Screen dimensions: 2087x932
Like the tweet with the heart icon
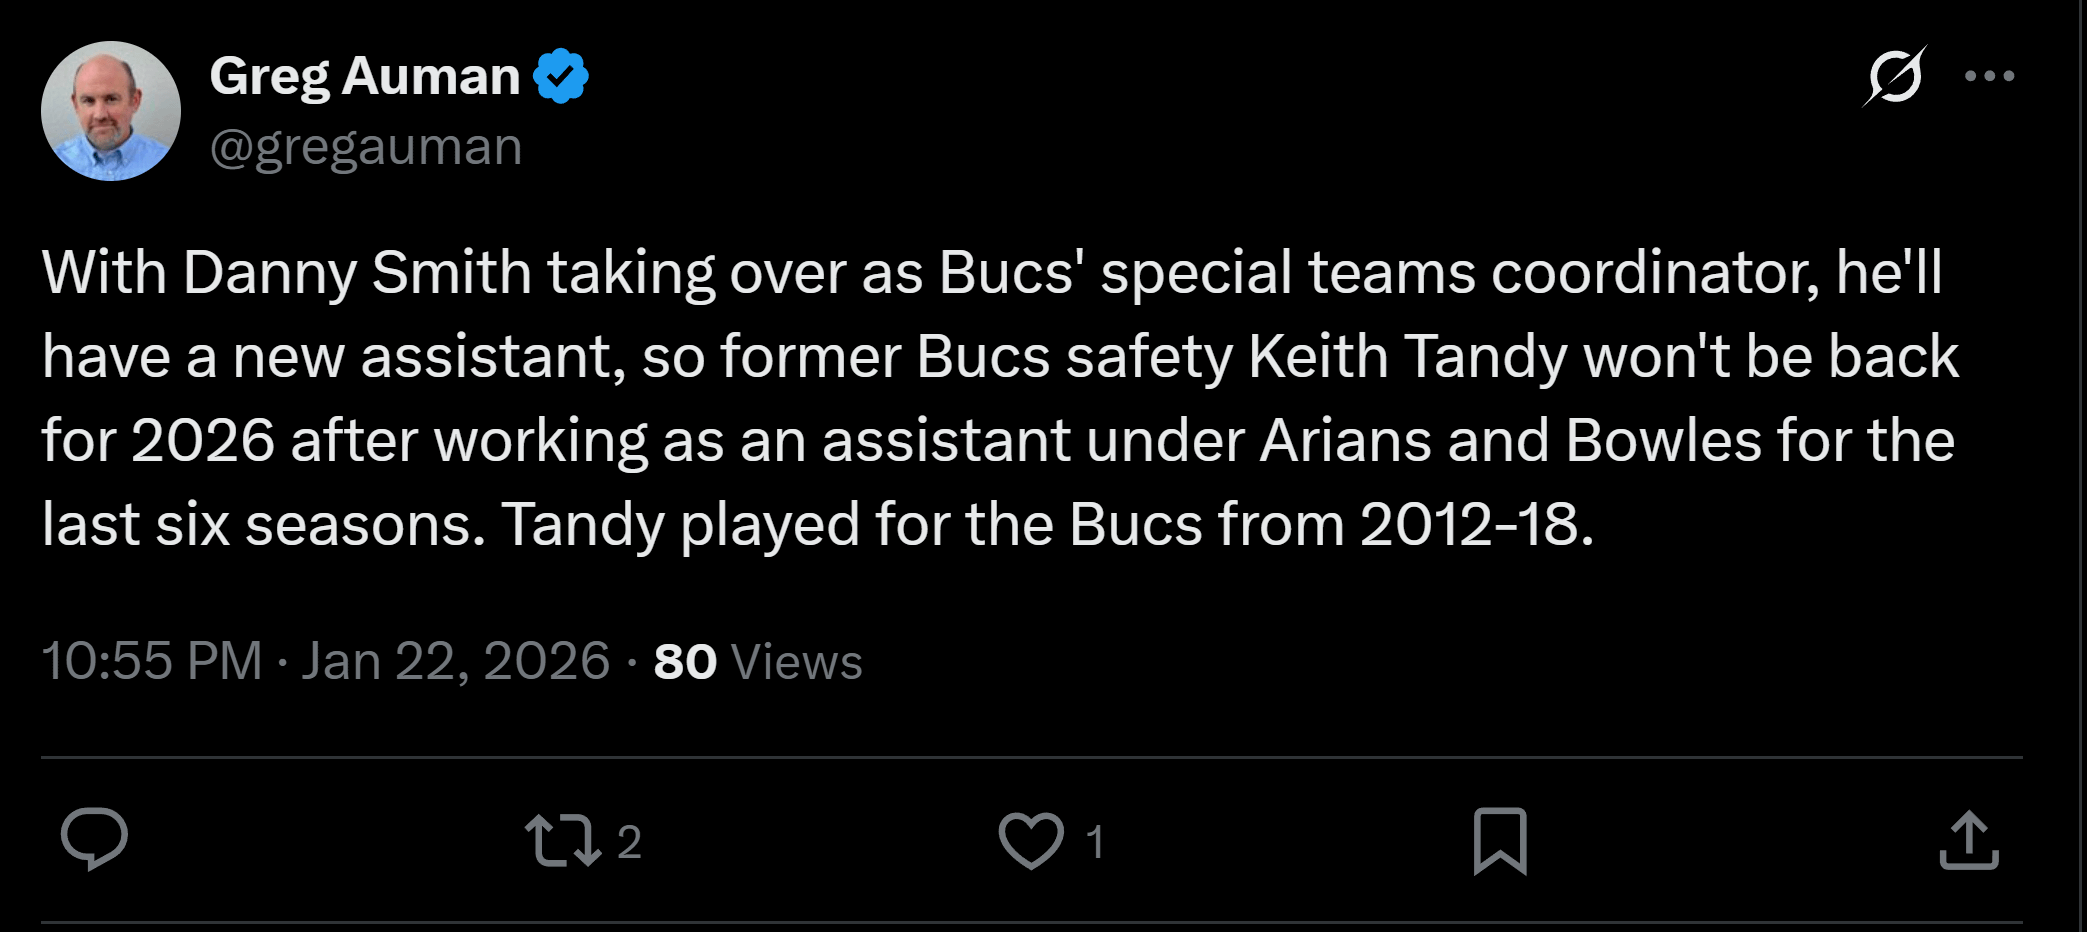[1031, 840]
